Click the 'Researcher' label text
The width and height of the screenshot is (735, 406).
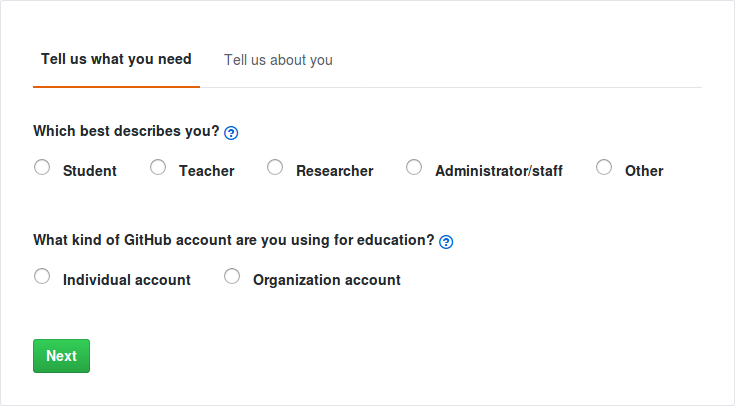(335, 171)
